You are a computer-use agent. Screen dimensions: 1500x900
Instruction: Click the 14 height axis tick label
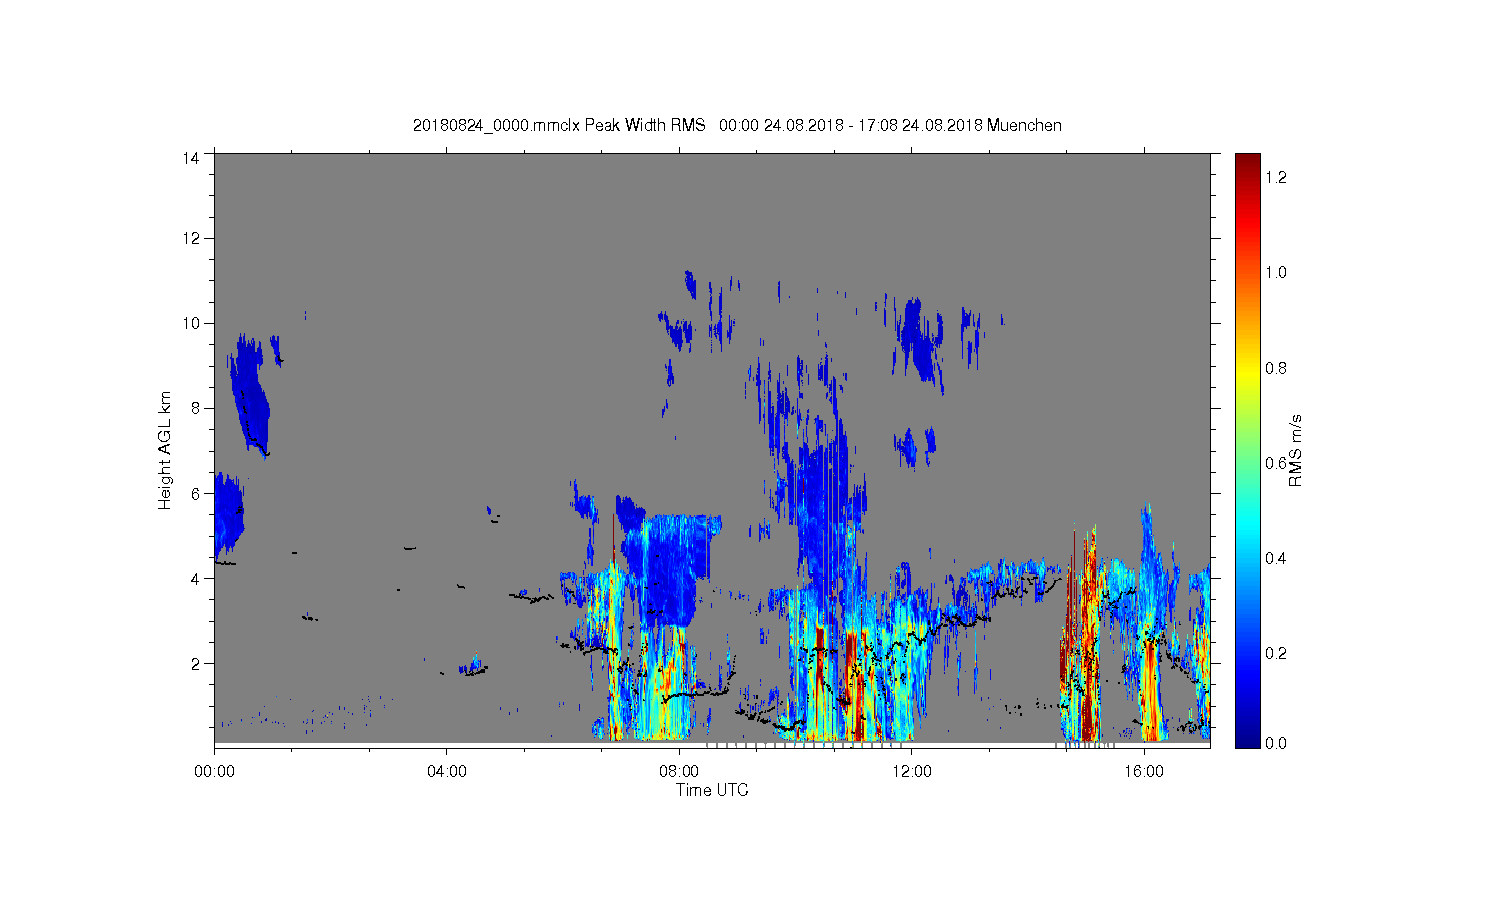tap(190, 157)
